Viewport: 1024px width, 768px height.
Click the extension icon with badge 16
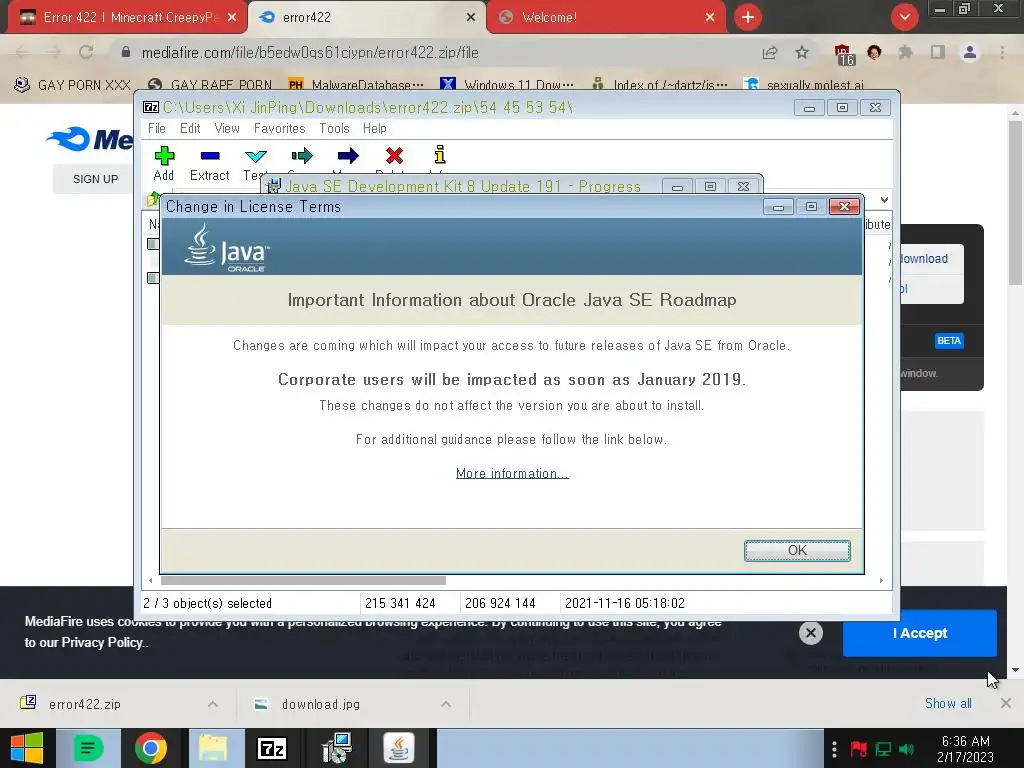844,55
